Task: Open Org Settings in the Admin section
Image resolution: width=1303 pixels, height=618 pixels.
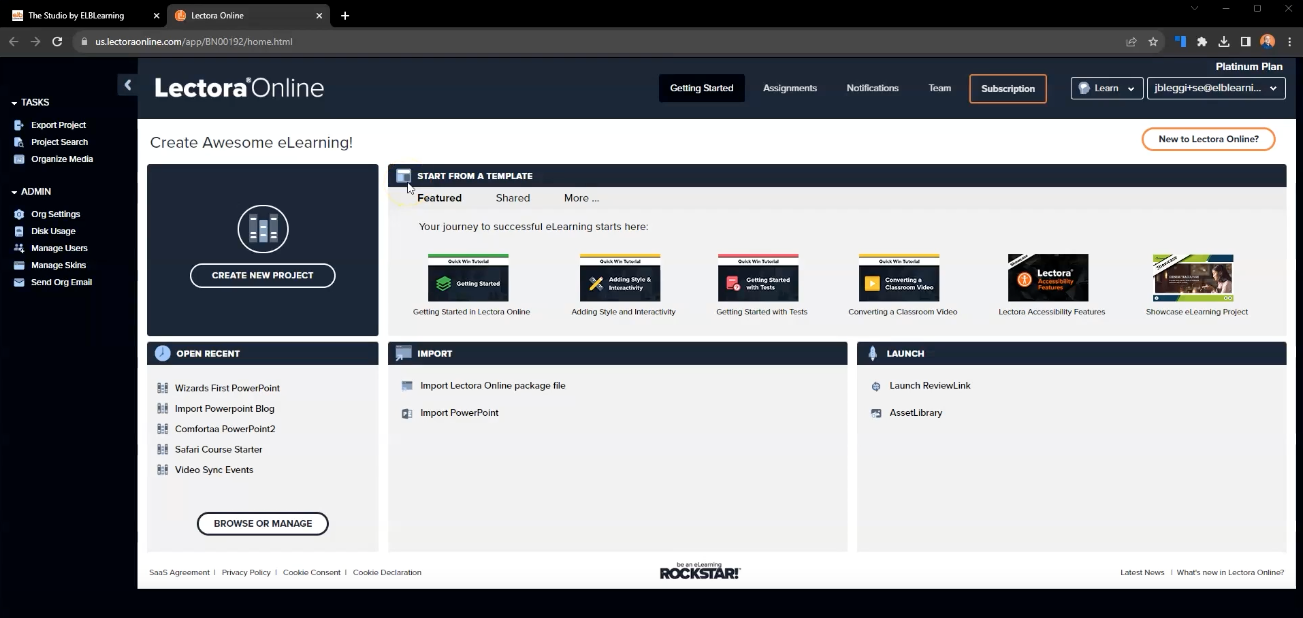Action: (x=18, y=214)
